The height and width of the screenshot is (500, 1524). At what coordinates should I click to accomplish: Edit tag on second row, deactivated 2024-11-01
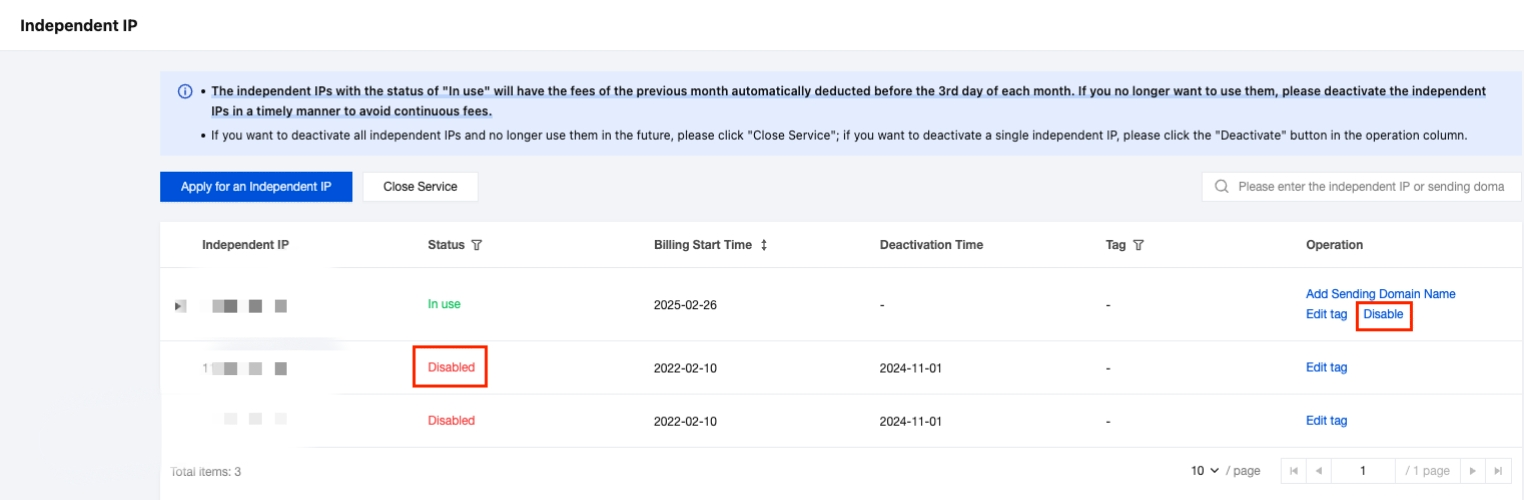[x=1326, y=368]
